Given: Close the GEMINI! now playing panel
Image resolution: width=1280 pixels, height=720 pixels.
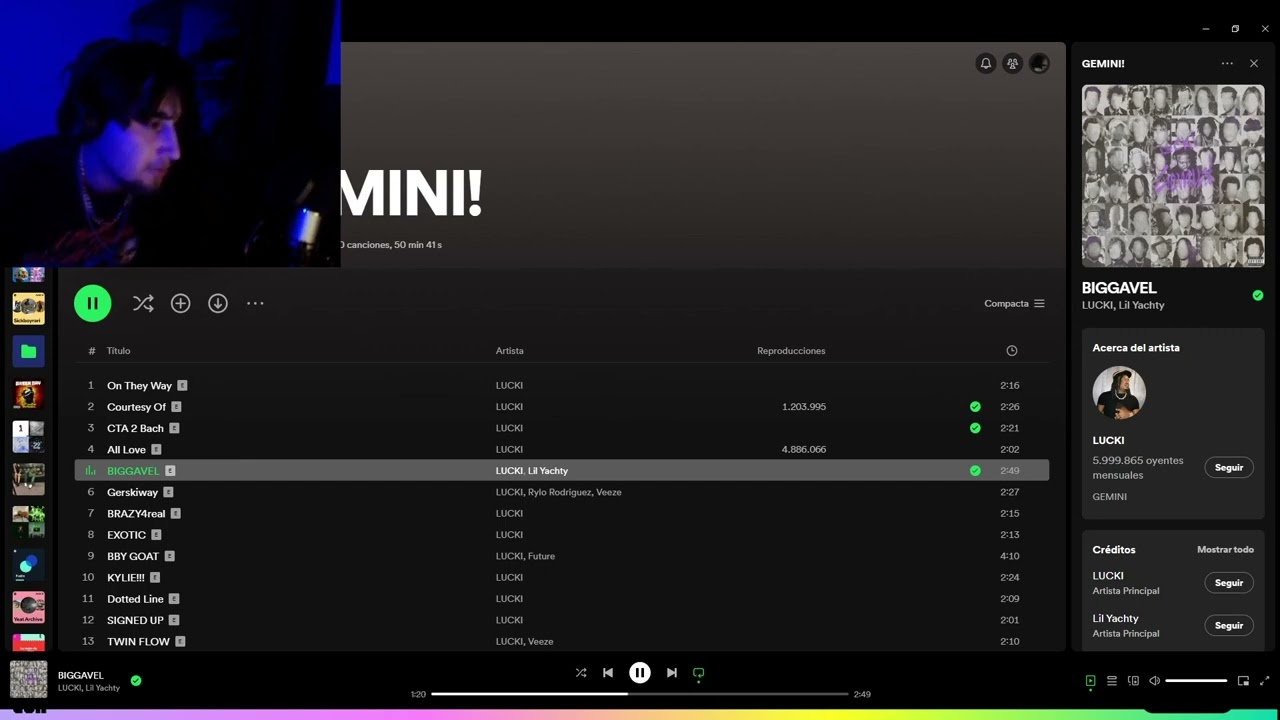Looking at the screenshot, I should point(1254,63).
